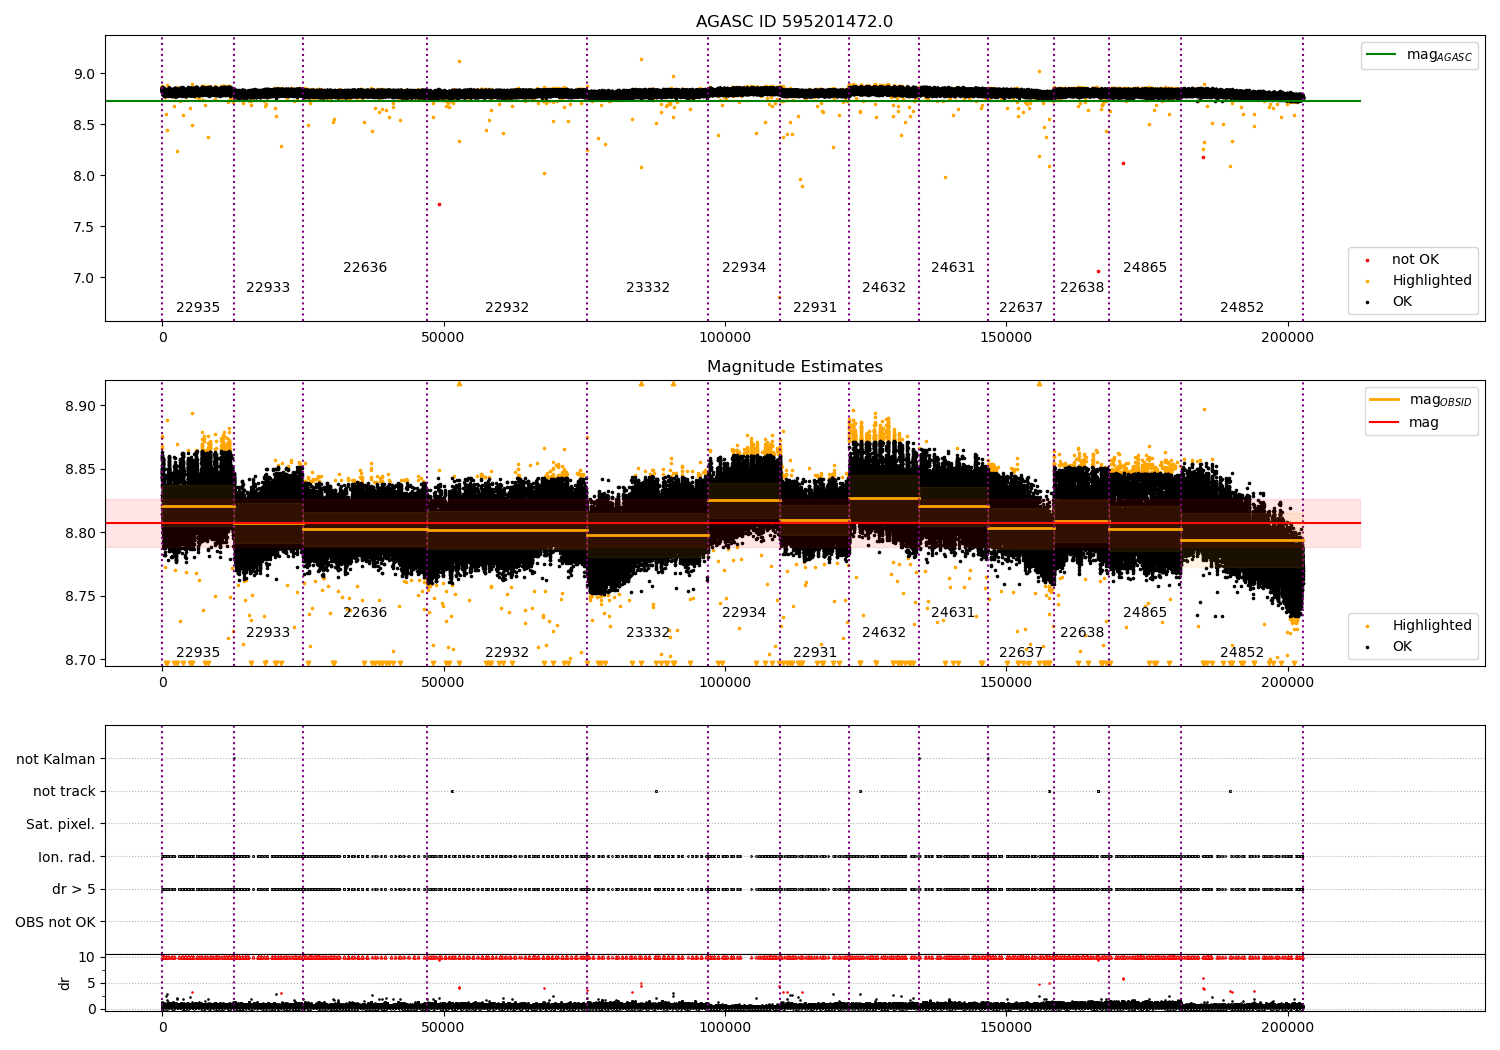Click the orange line sample beside mag OBSID
The width and height of the screenshot is (1500, 1050).
pyautogui.click(x=1385, y=400)
